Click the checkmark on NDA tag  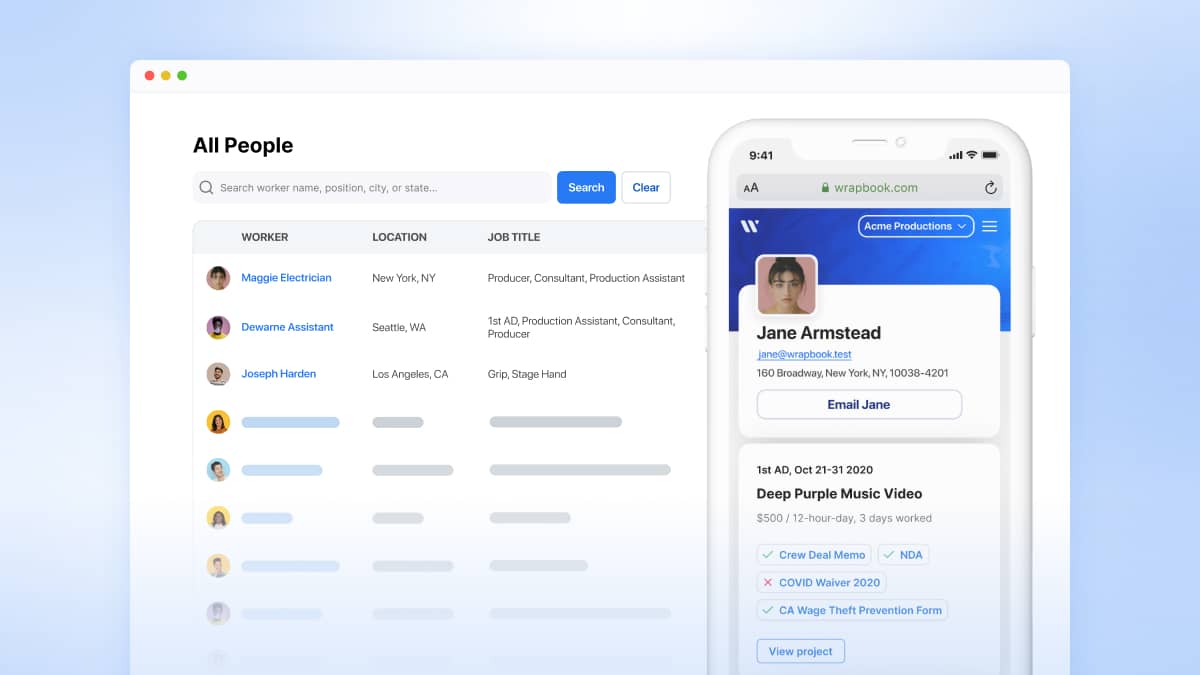[x=888, y=554]
